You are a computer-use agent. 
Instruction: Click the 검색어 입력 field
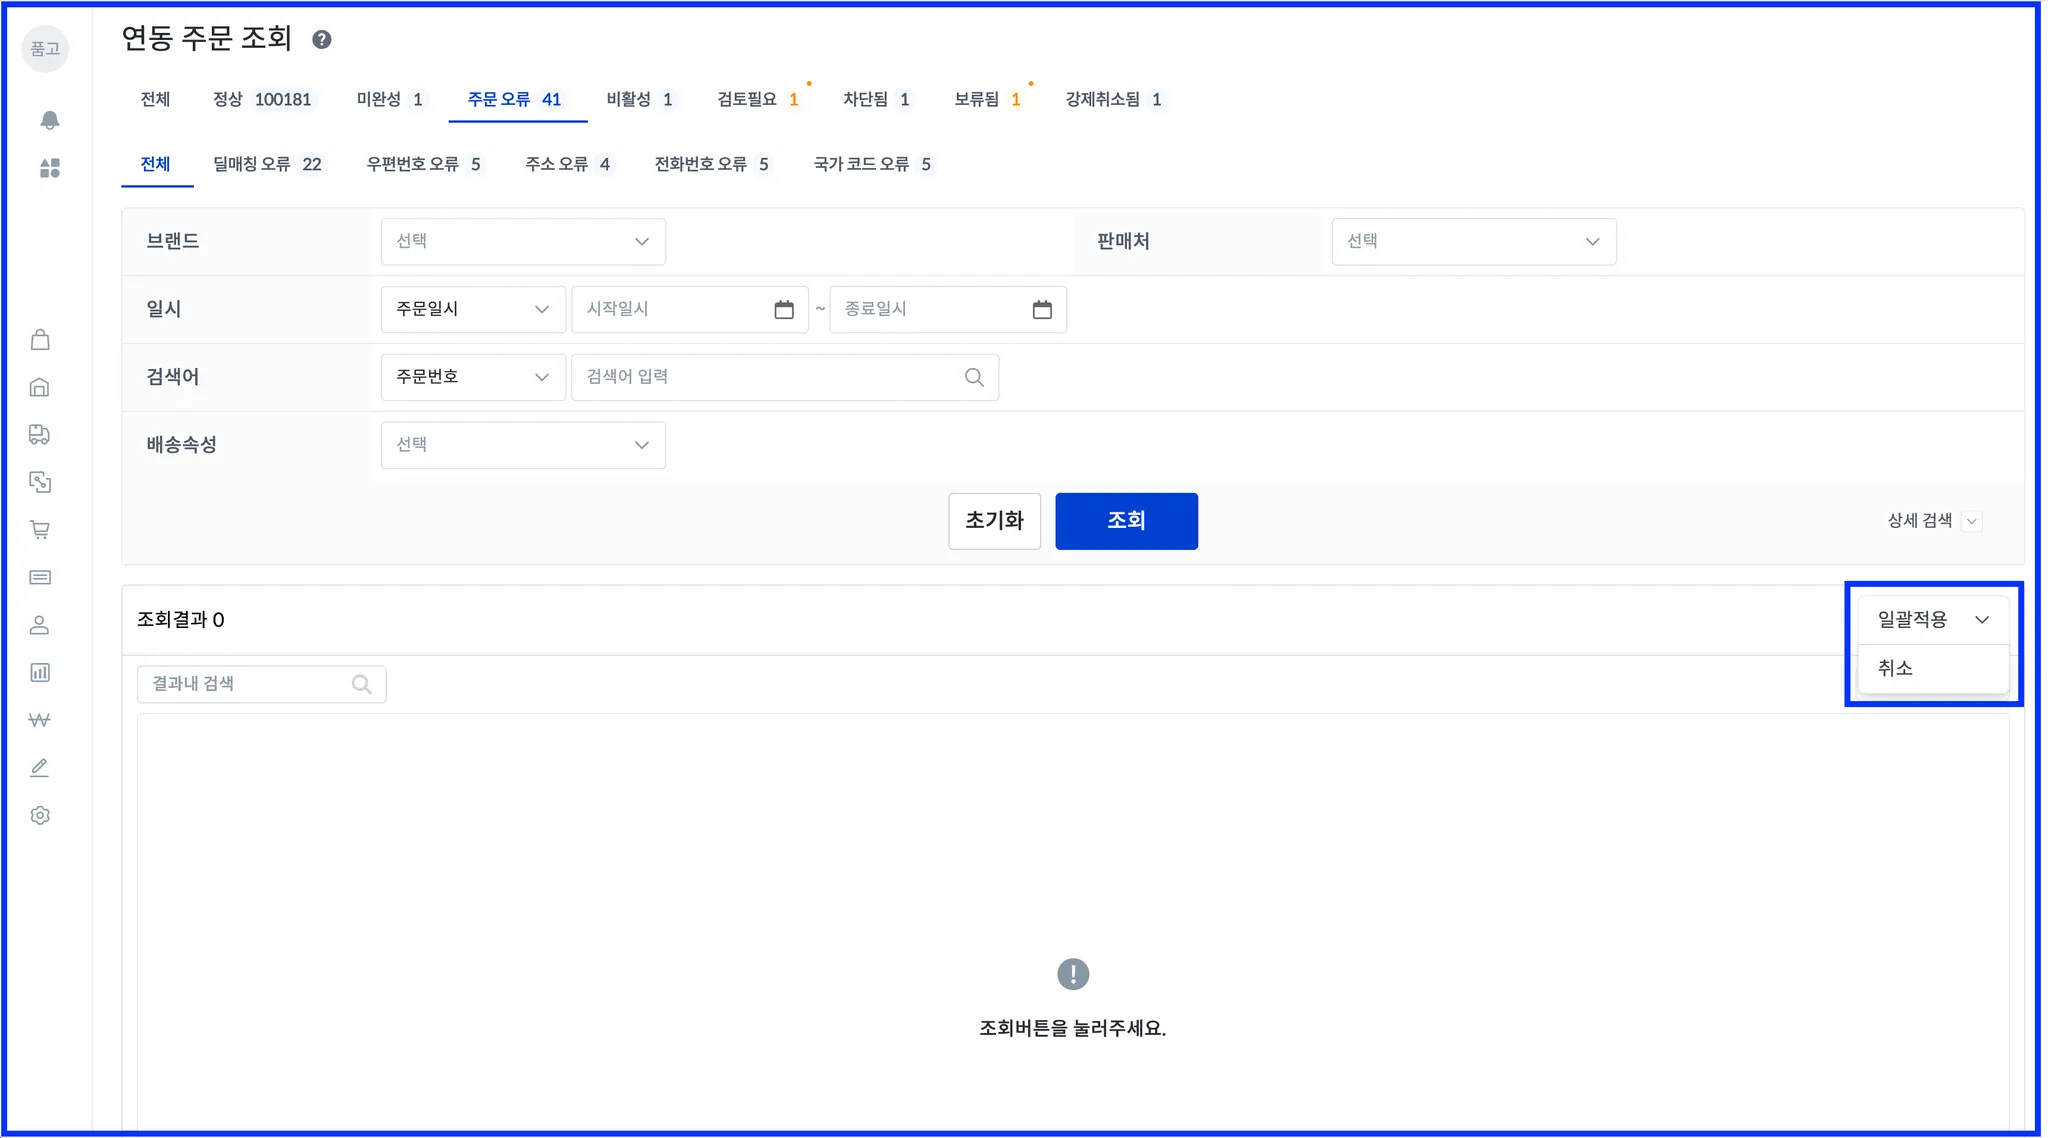(x=770, y=377)
